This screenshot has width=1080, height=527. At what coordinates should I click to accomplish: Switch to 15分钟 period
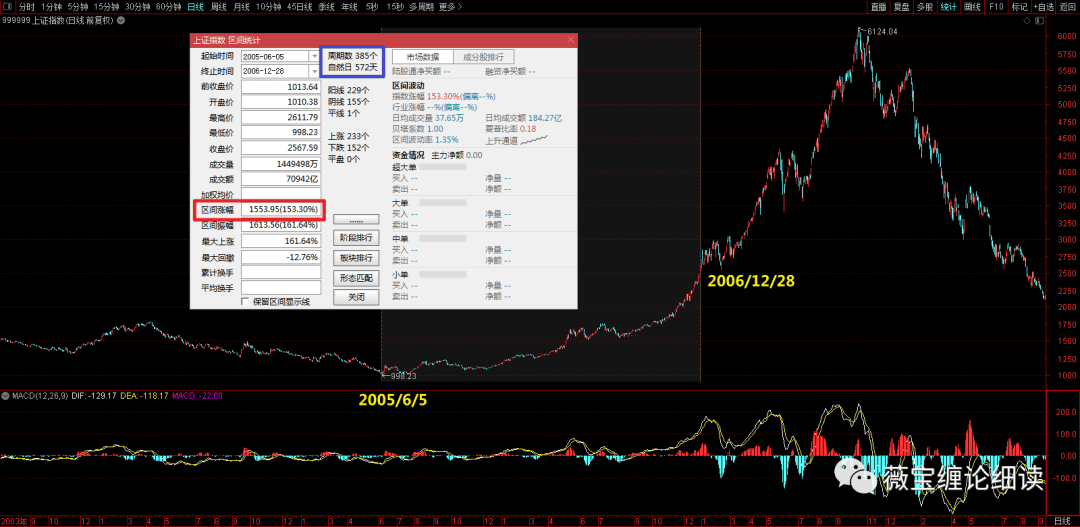tap(106, 6)
